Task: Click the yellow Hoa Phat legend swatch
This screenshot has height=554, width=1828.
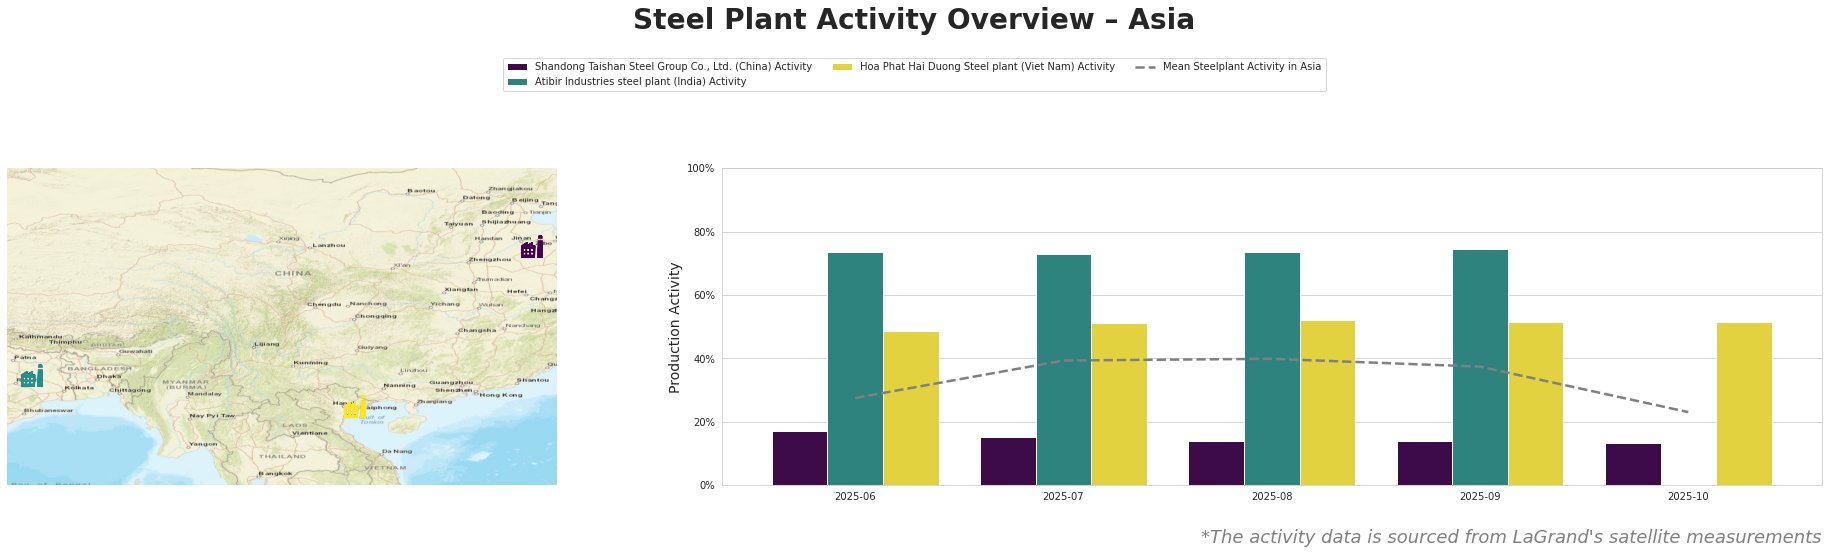Action: (842, 67)
